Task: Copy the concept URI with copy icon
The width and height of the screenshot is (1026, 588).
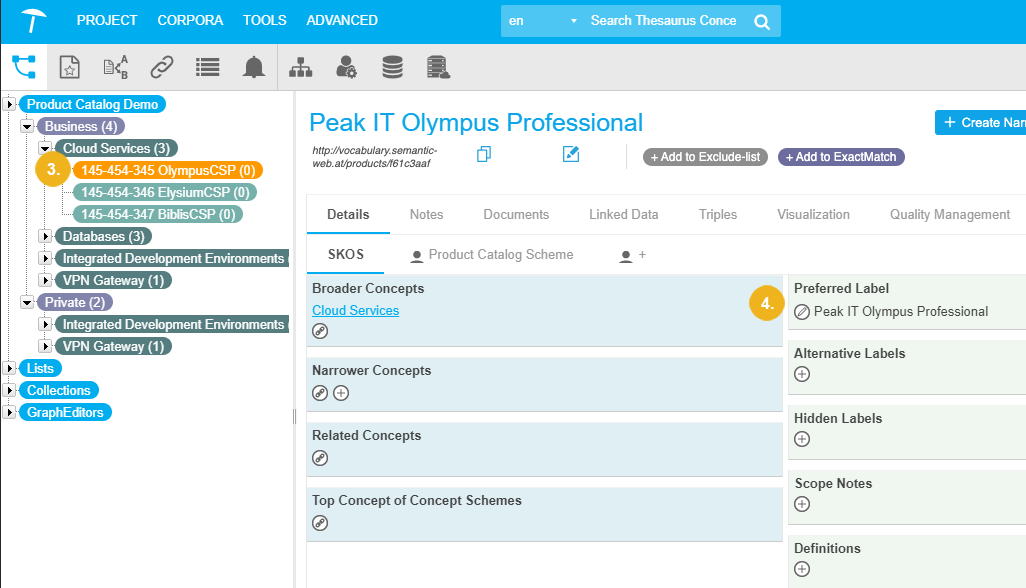Action: (x=484, y=154)
